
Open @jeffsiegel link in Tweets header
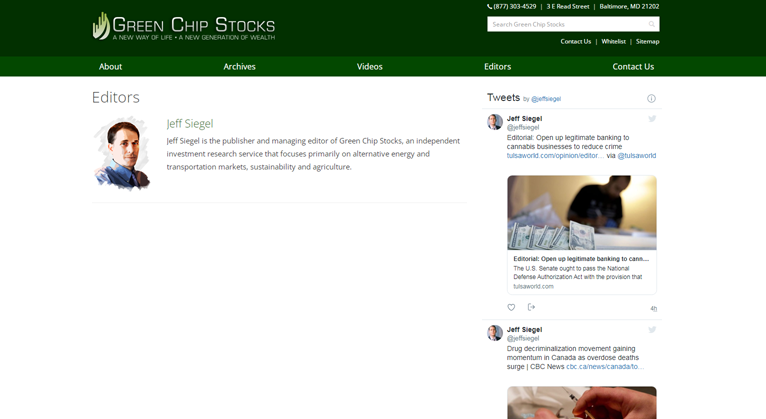[546, 99]
